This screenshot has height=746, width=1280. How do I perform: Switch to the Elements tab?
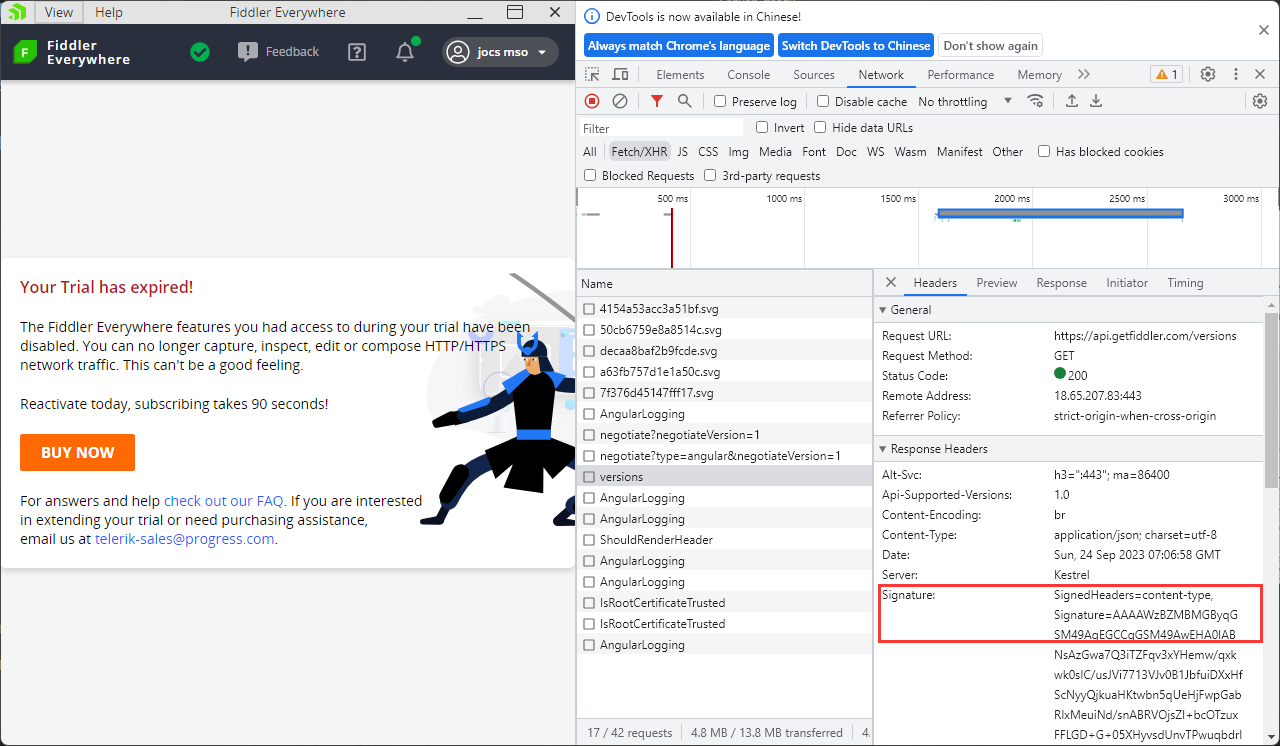tap(680, 75)
